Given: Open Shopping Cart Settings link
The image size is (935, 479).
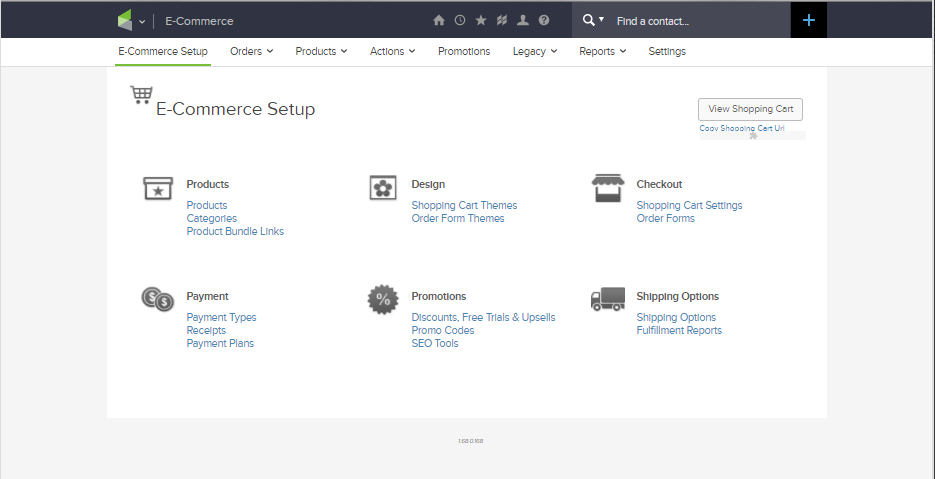Looking at the screenshot, I should (689, 205).
